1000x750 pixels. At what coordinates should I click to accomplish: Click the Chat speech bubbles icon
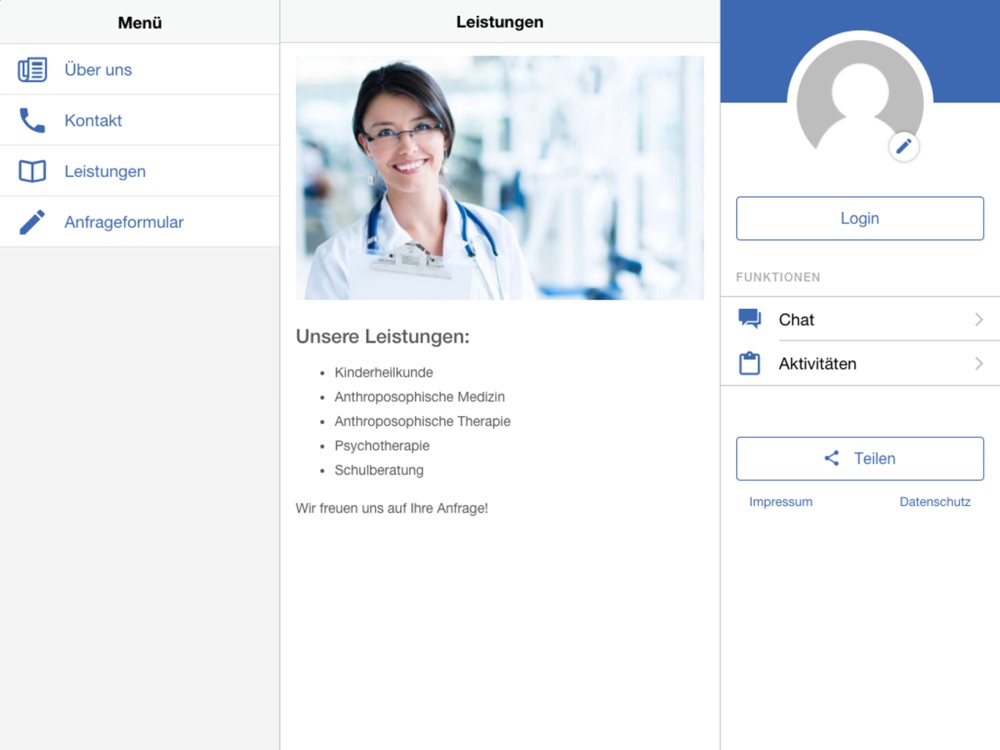(x=749, y=318)
